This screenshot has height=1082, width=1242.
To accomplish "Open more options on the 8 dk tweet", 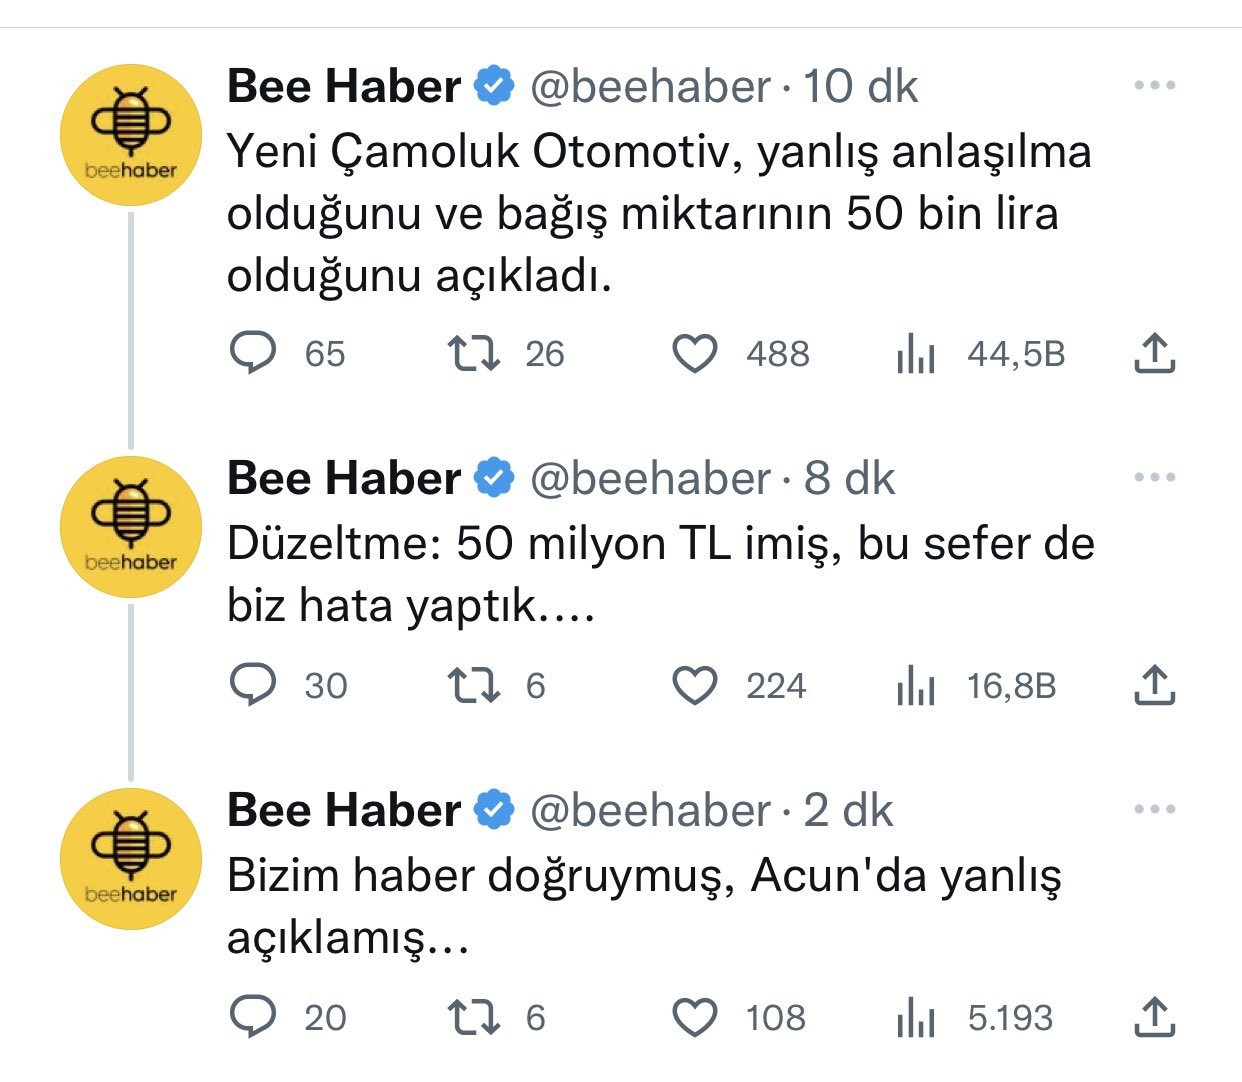I will [x=1154, y=478].
